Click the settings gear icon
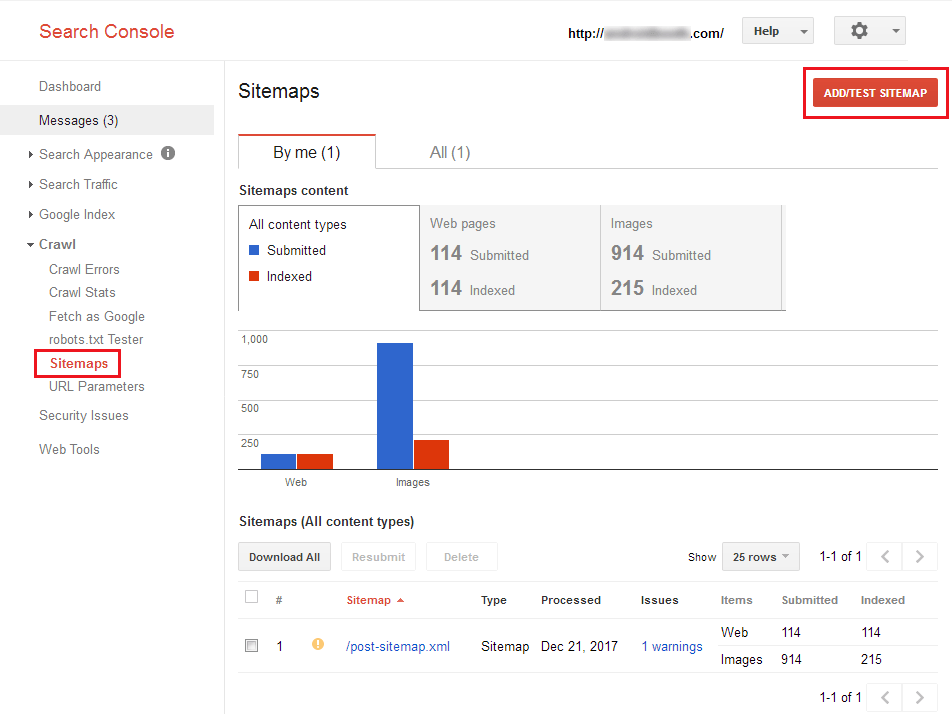Viewport: 952px width, 714px height. click(x=859, y=30)
